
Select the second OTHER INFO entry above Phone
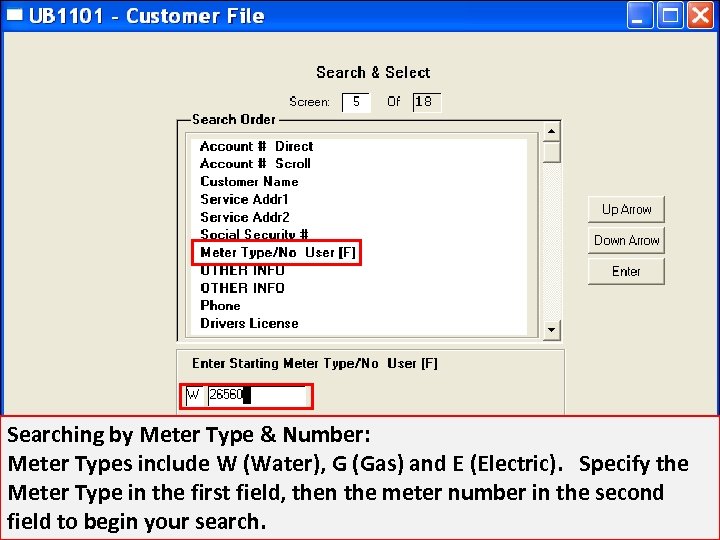(x=242, y=288)
